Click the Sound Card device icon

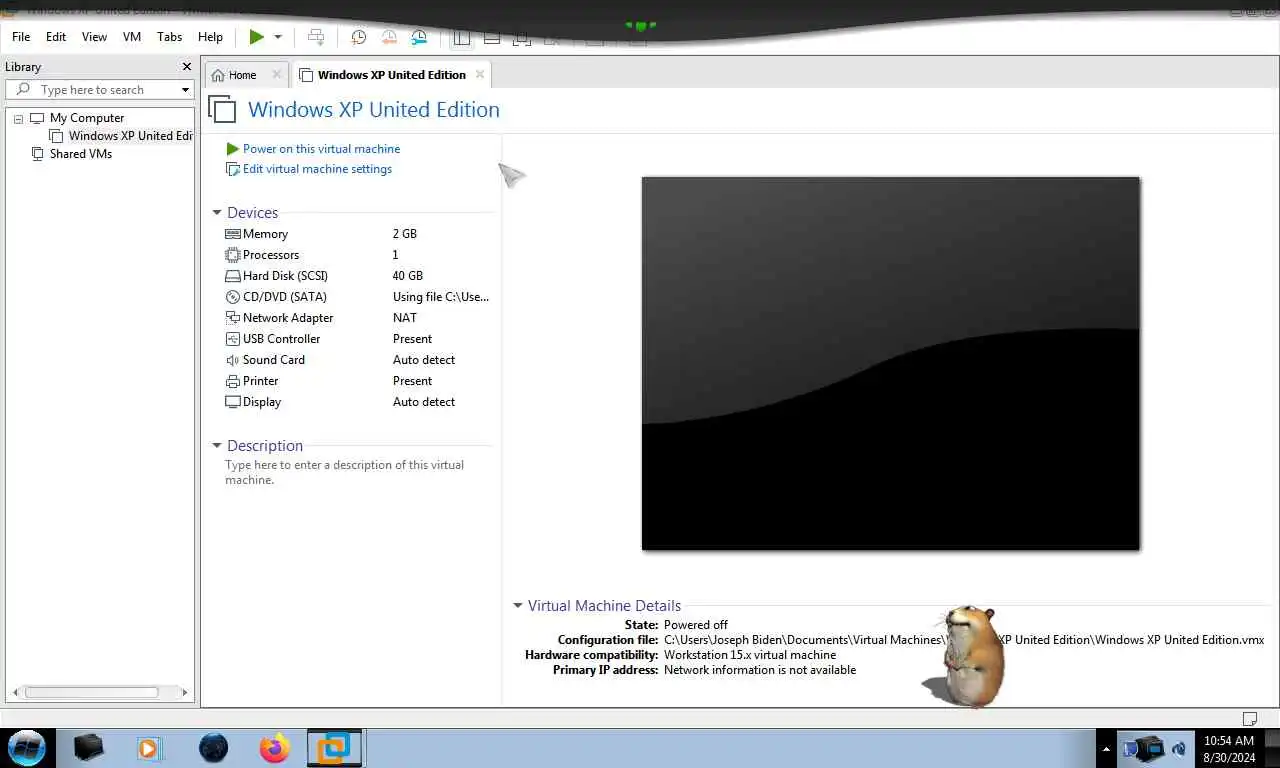click(x=233, y=360)
